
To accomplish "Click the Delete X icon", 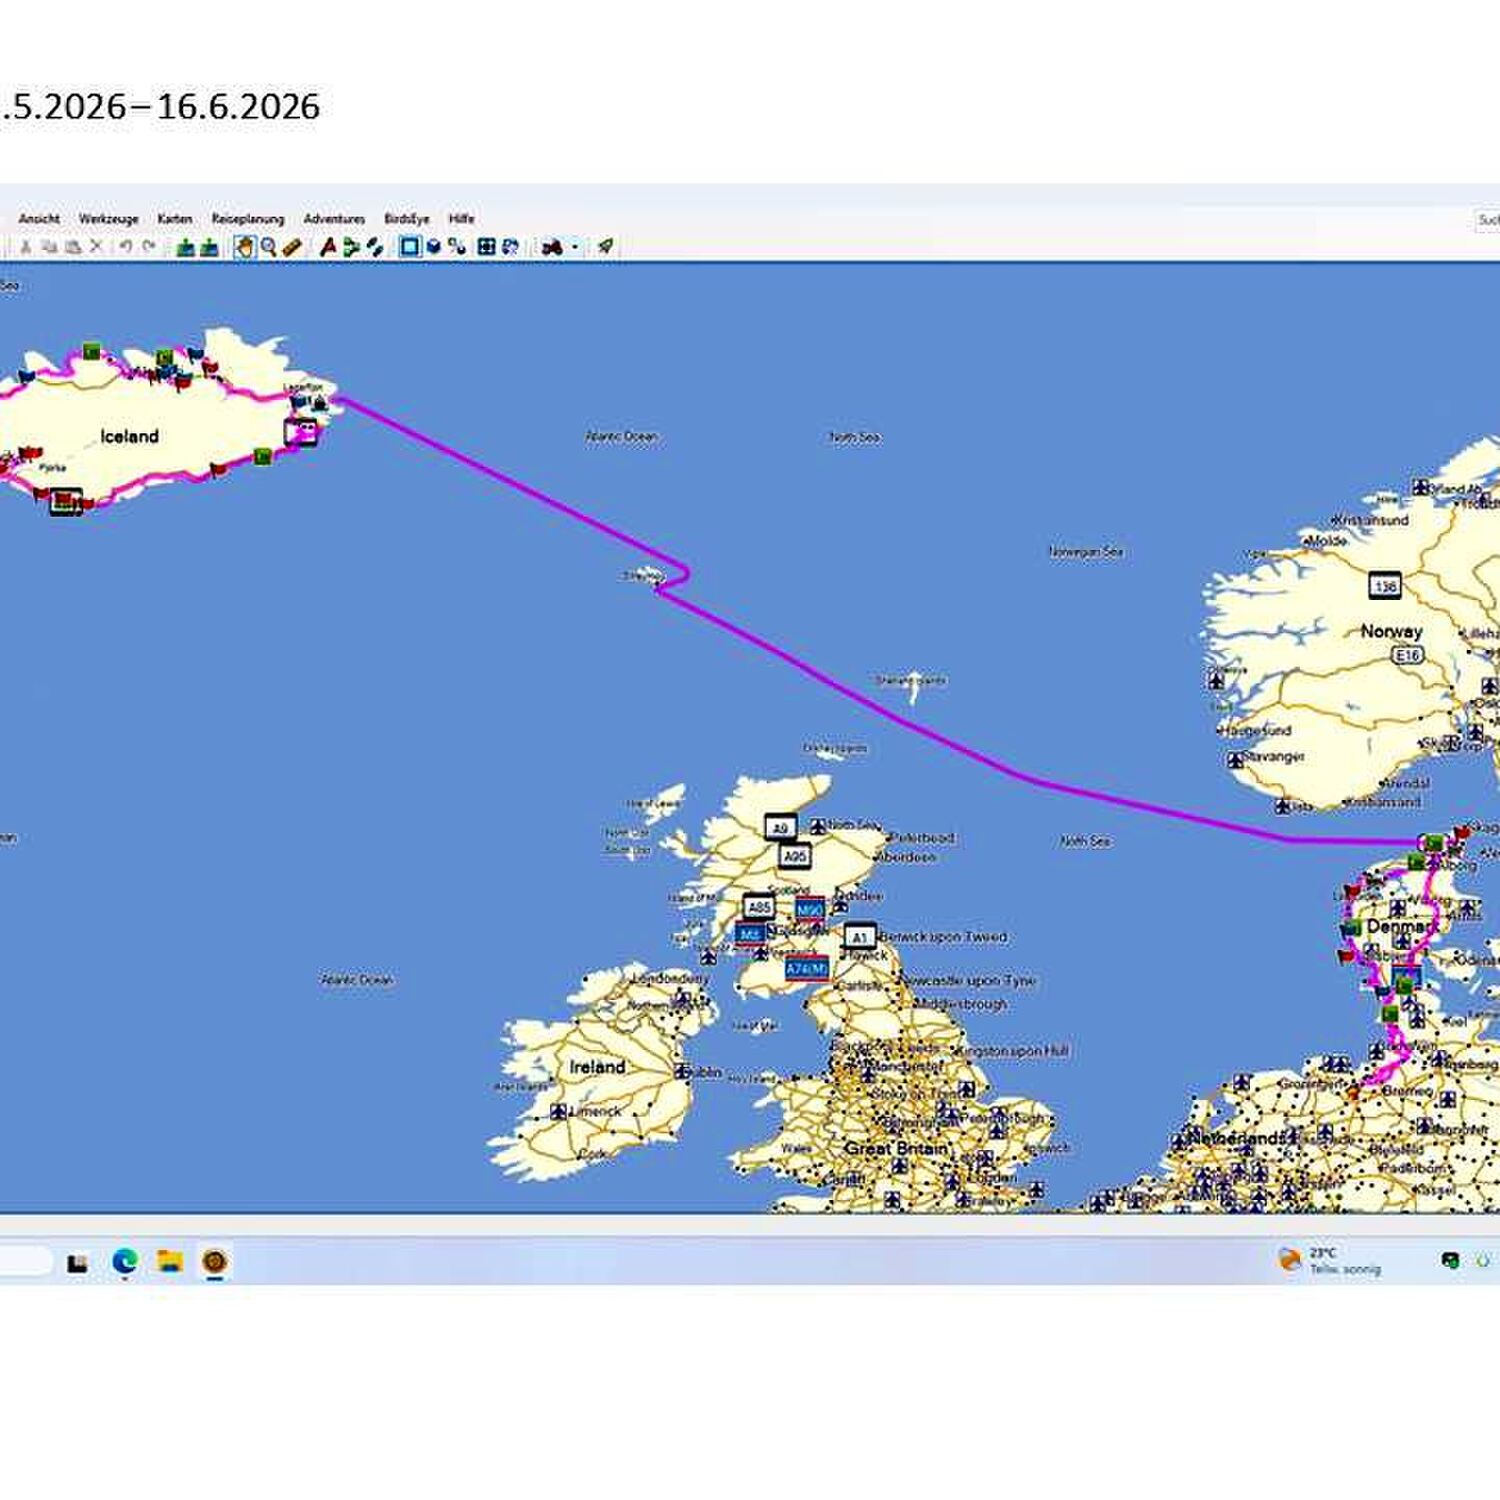I will coord(96,246).
